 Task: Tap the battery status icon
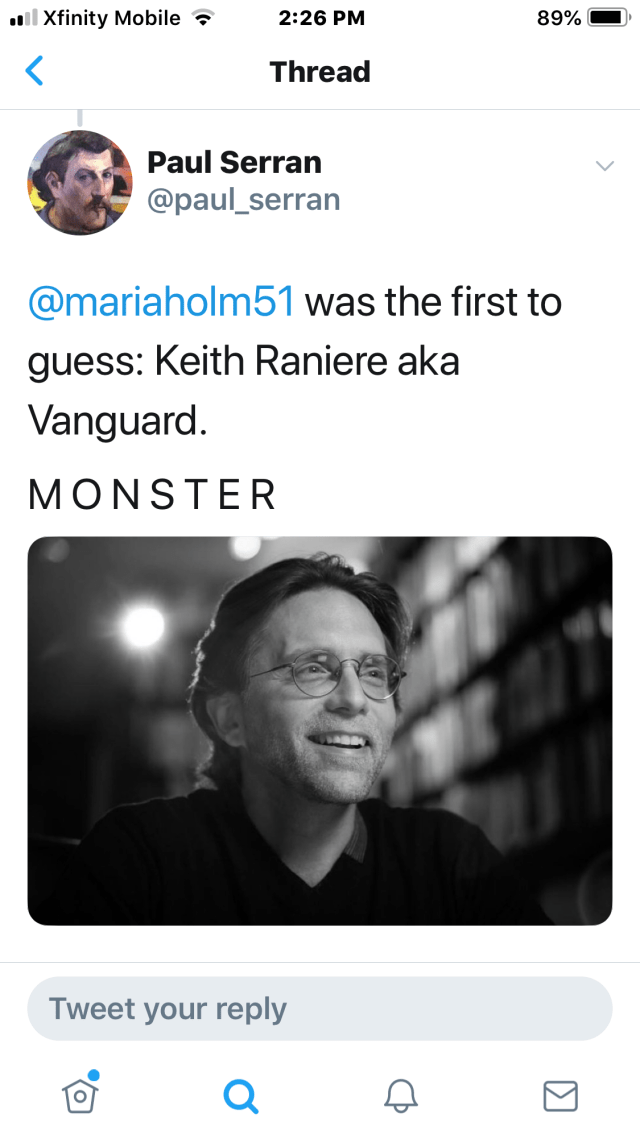click(x=607, y=18)
